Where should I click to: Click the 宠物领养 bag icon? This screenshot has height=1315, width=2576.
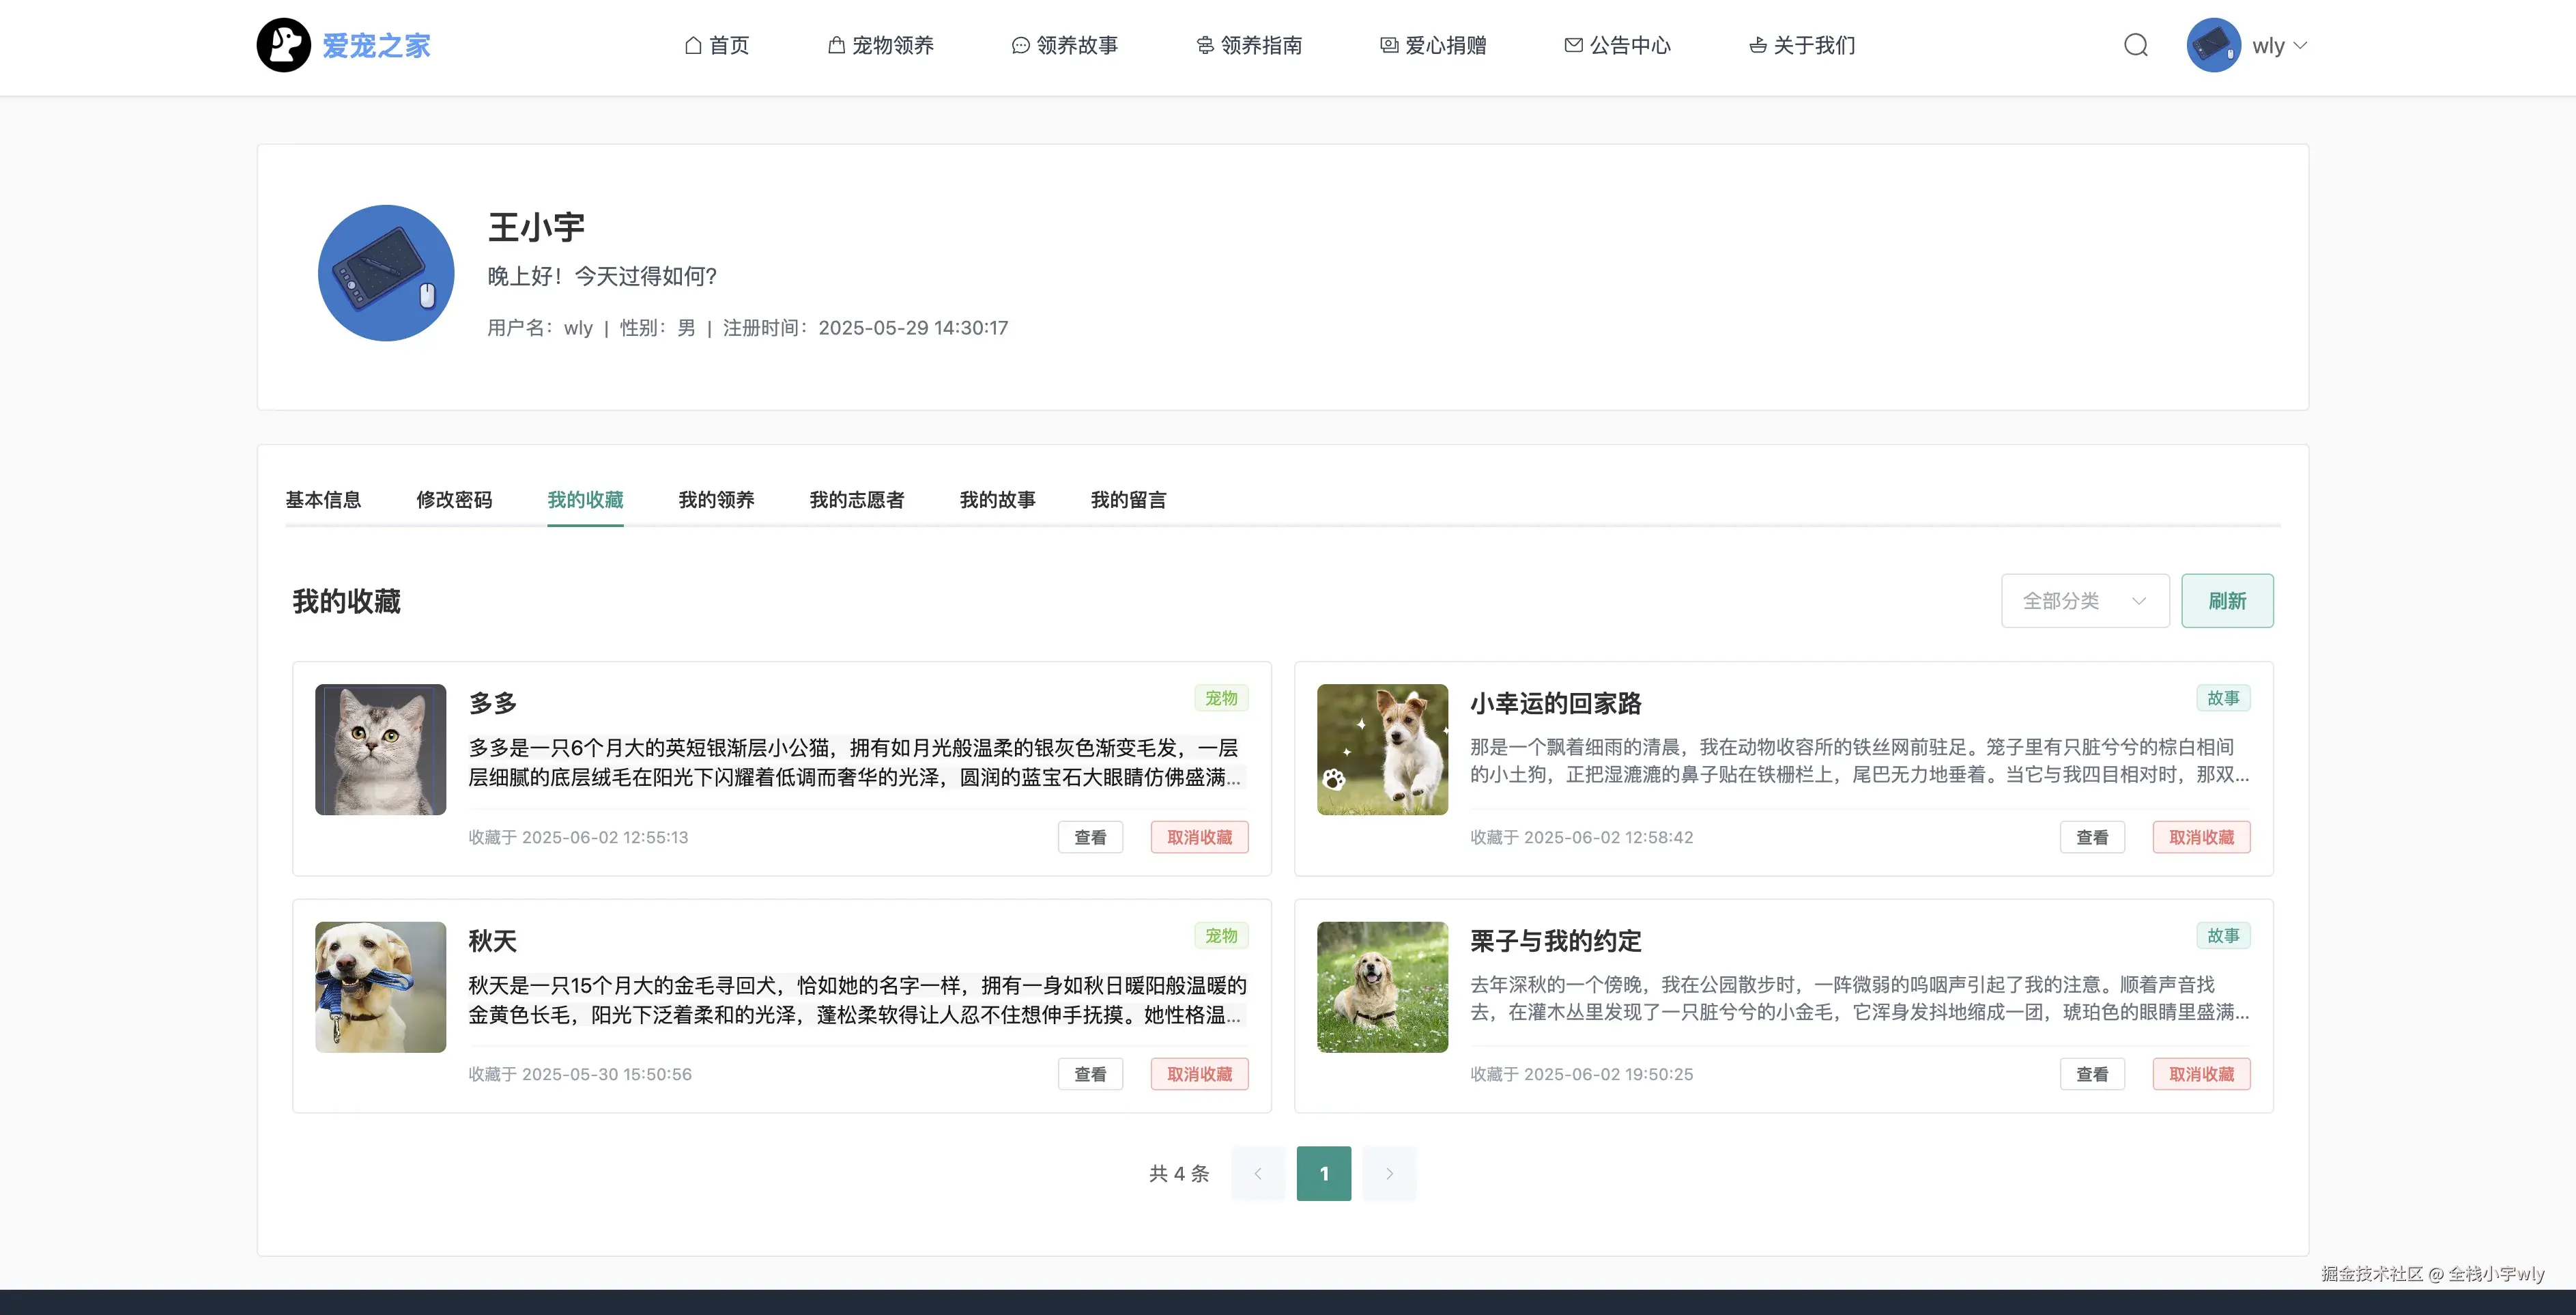pos(836,45)
